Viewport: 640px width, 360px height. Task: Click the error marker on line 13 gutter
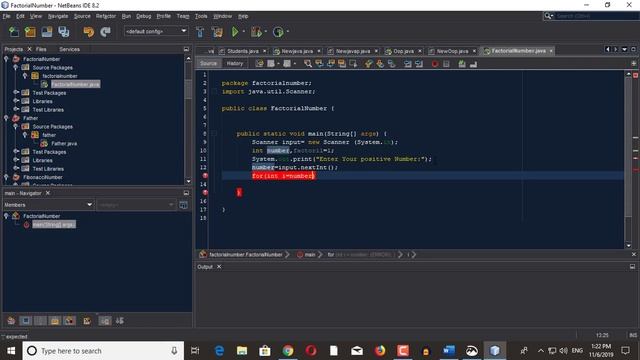tap(205, 176)
